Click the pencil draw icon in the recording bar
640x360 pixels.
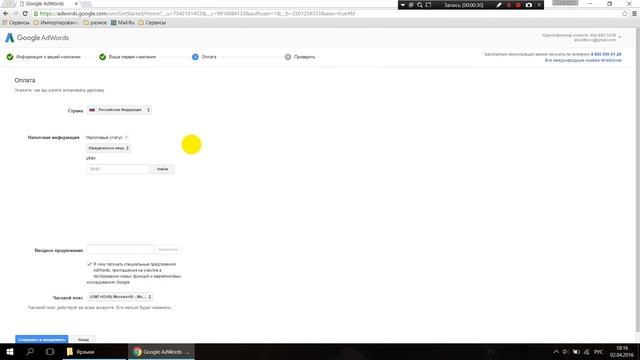click(499, 5)
